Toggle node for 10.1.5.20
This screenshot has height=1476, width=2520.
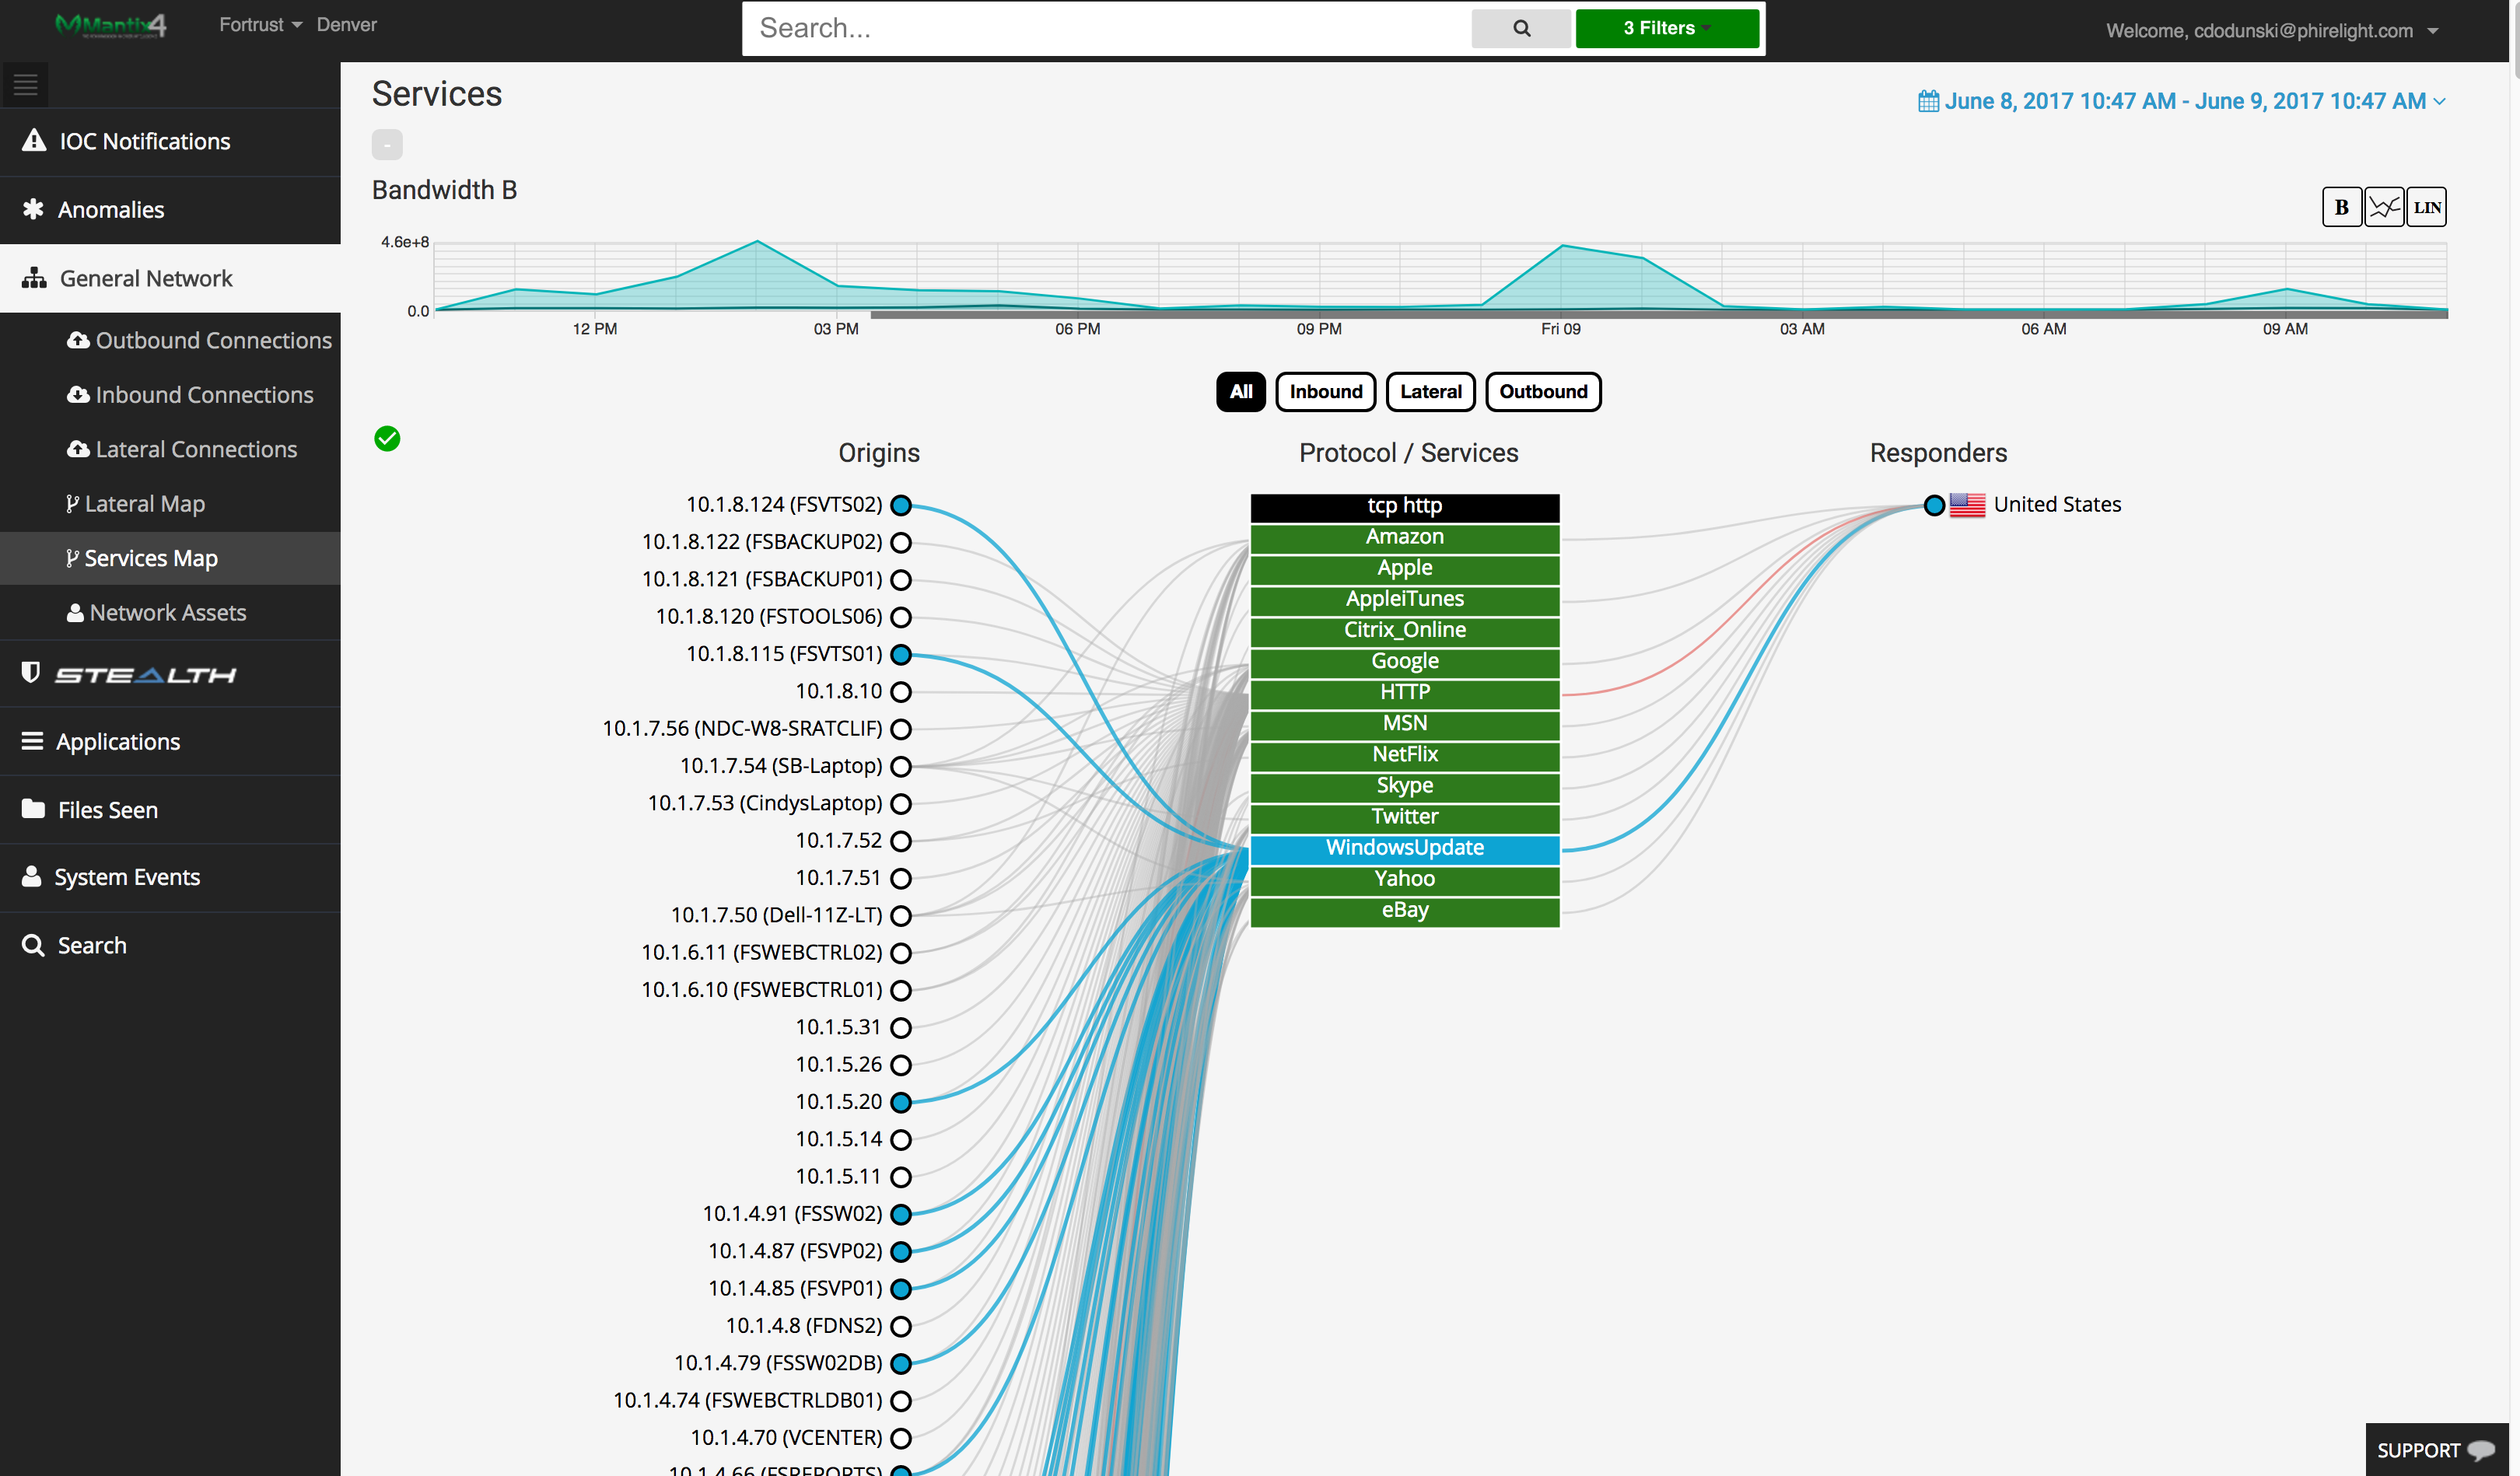901,1102
